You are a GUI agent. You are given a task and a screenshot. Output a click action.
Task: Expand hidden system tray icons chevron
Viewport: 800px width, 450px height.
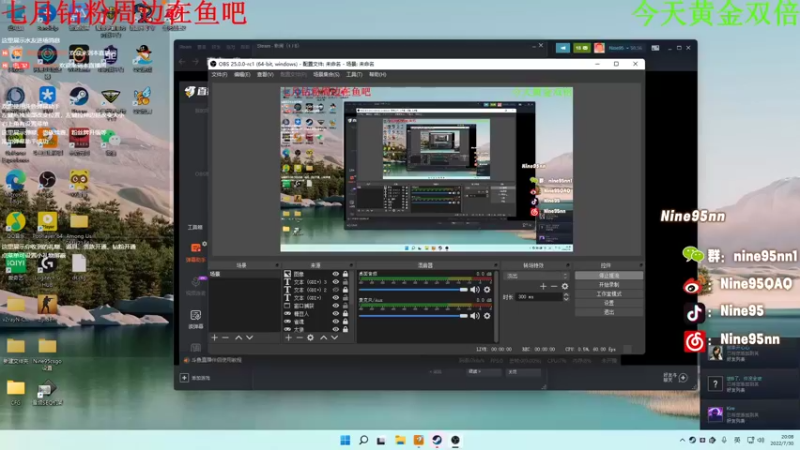[x=682, y=440]
